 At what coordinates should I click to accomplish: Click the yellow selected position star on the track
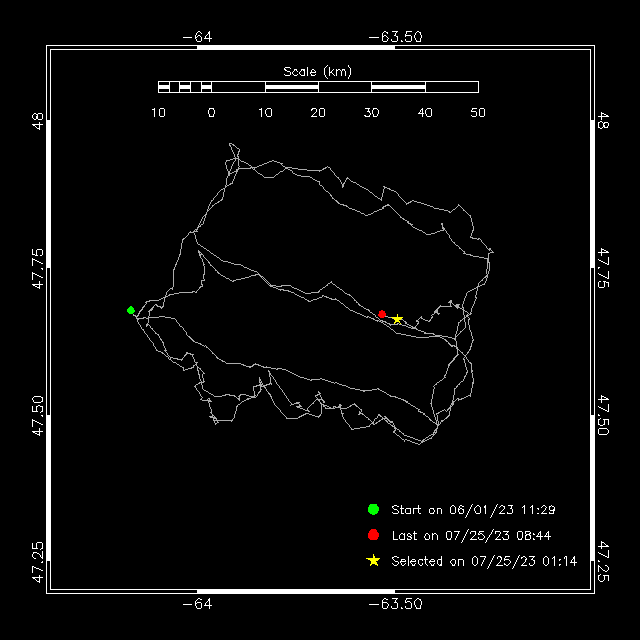point(397,319)
